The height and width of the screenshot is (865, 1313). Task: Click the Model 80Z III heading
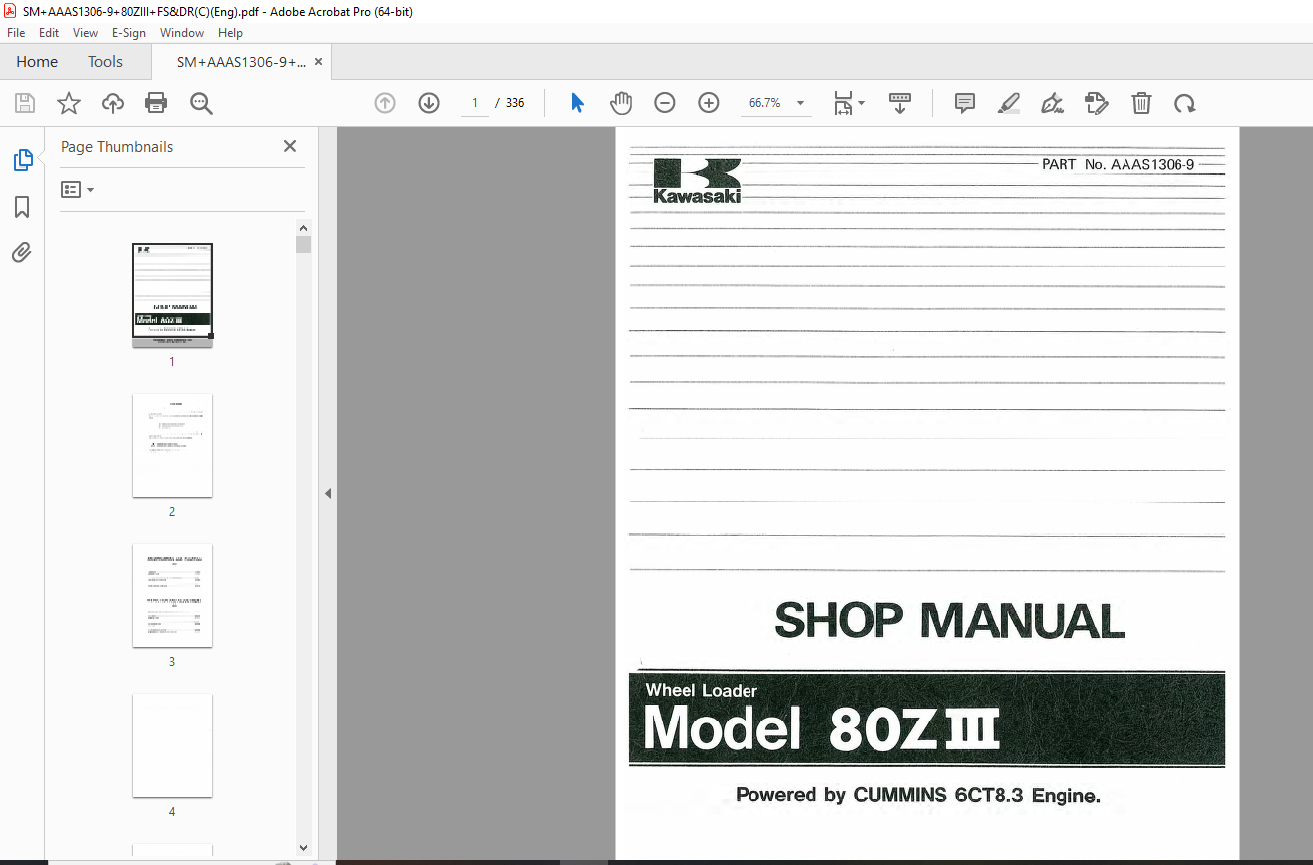click(x=820, y=728)
